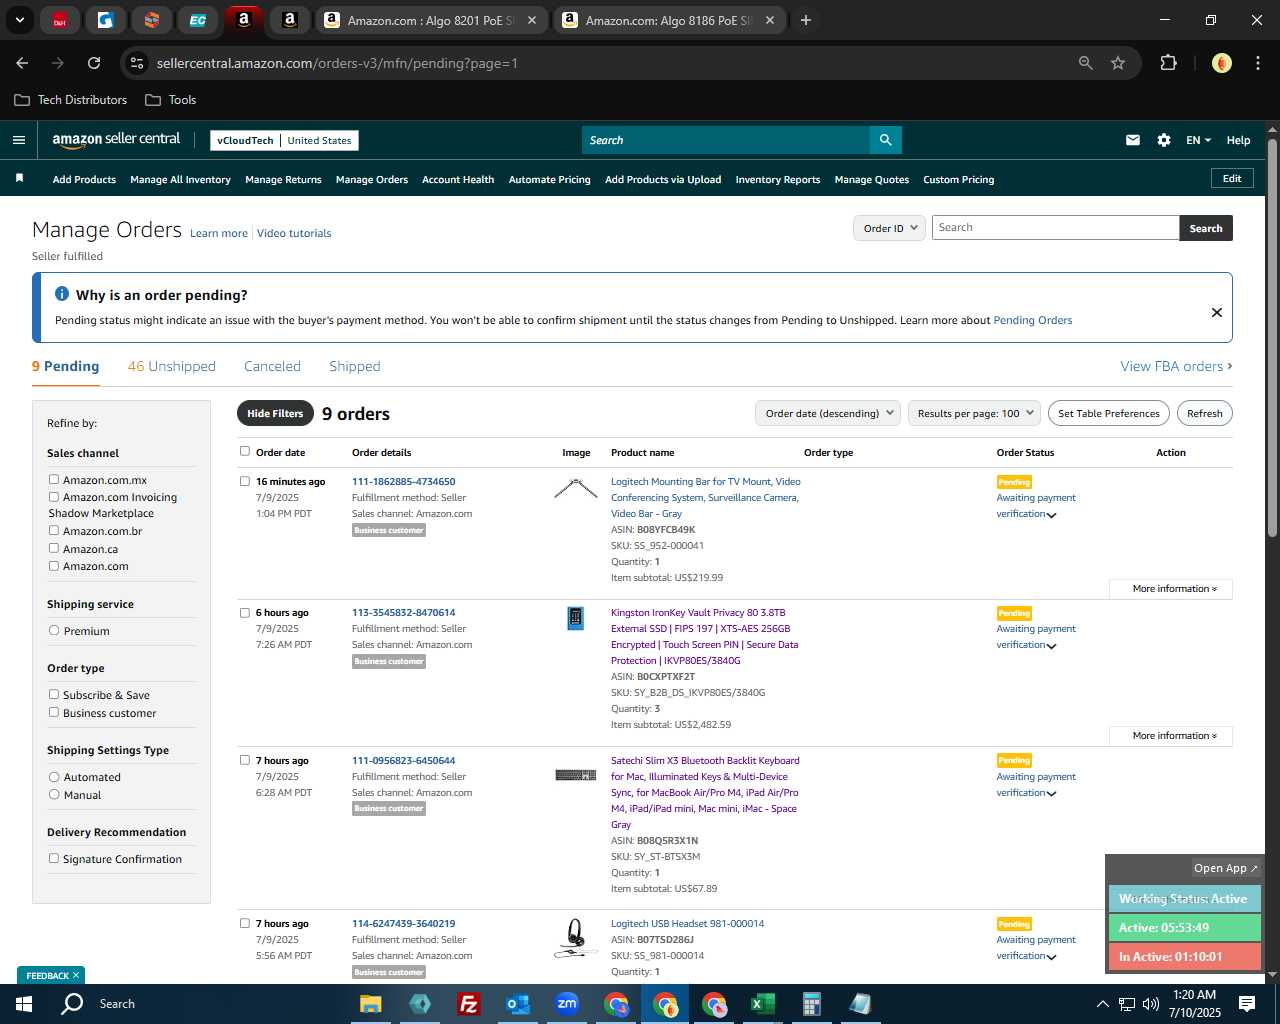The image size is (1280, 1024).
Task: Open Manage Returns menu item
Action: (x=283, y=180)
